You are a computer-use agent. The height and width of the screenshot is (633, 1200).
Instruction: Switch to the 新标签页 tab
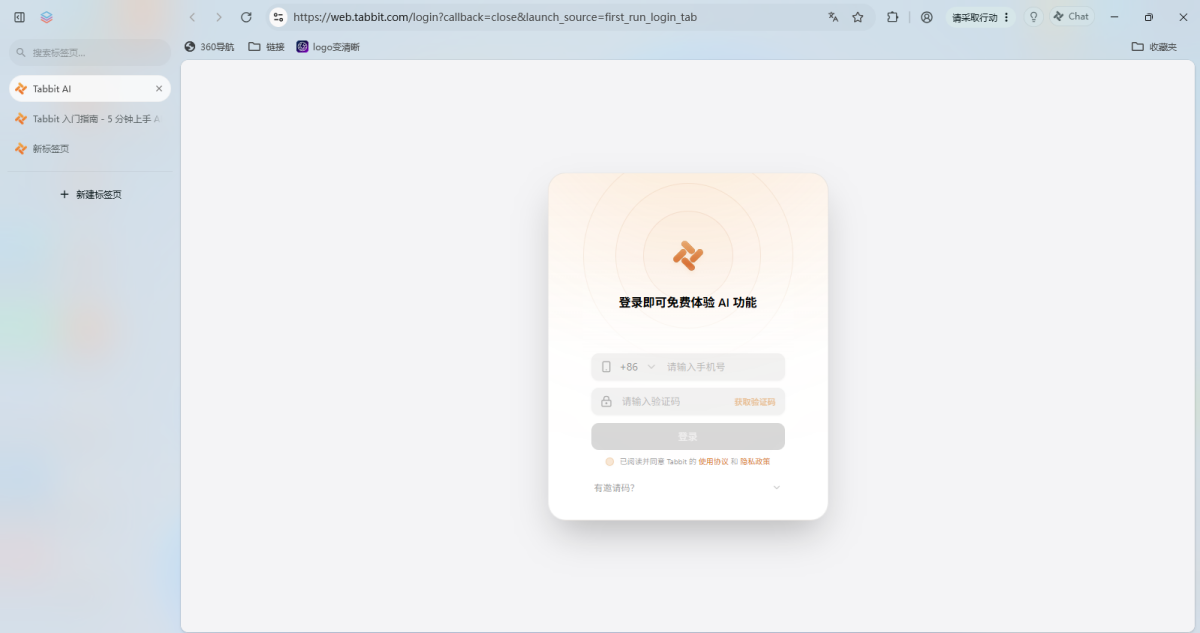coord(90,149)
